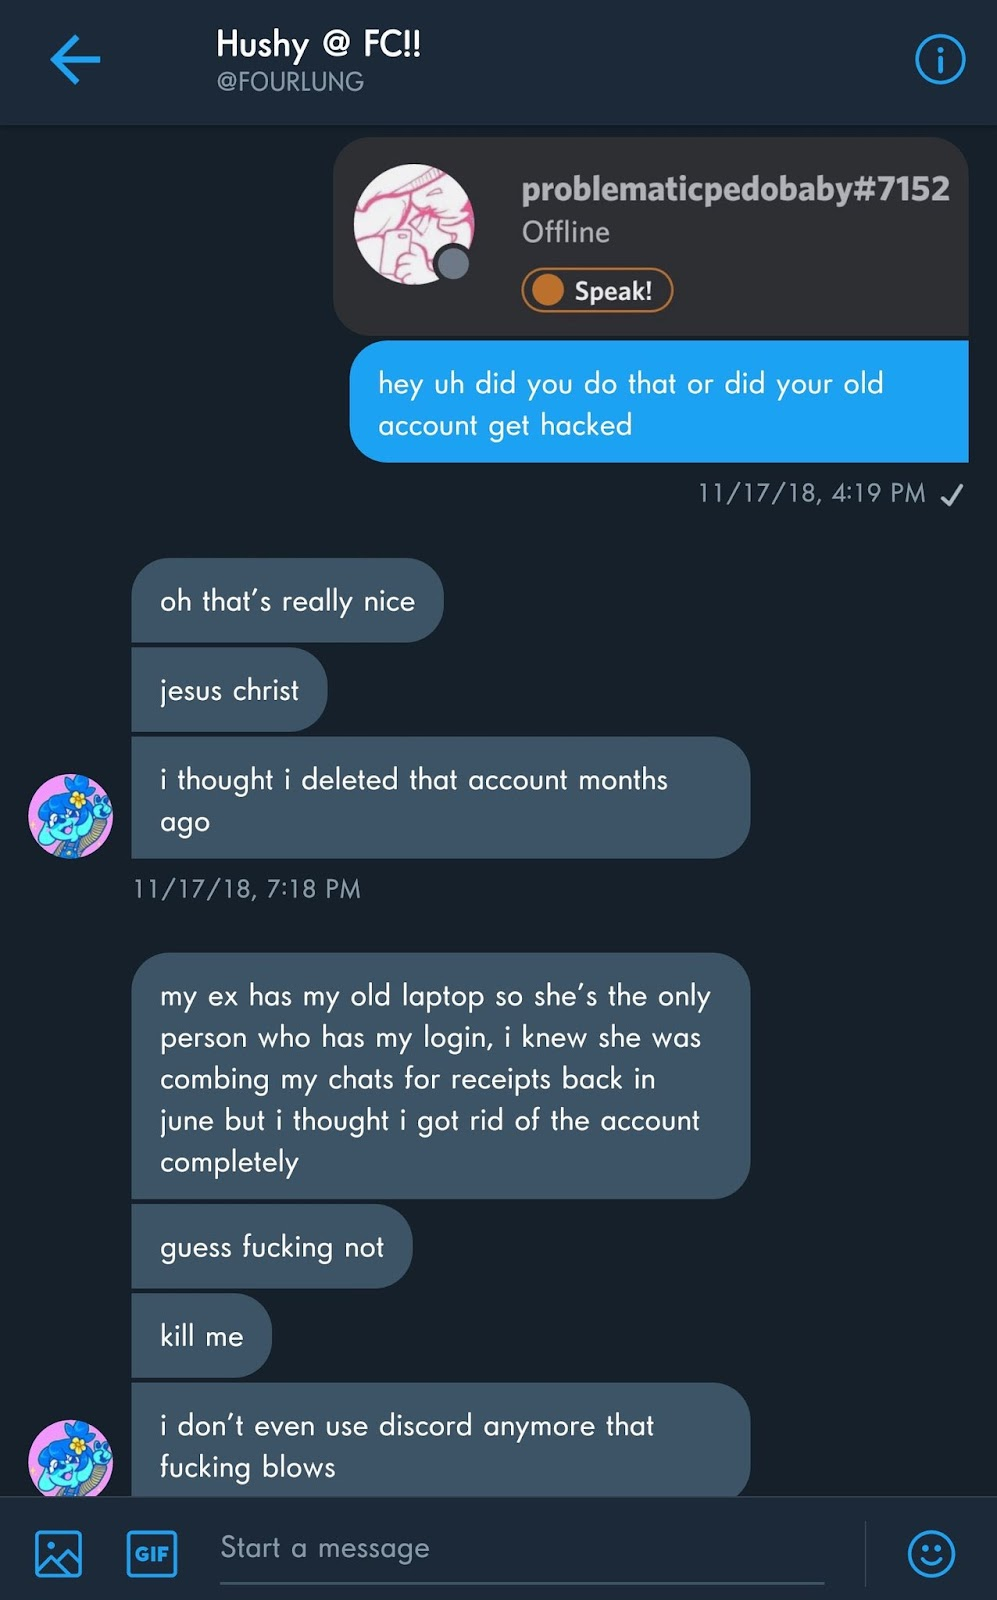Tap the 'my ex has my old laptop' message
The width and height of the screenshot is (997, 1600).
coord(440,1077)
